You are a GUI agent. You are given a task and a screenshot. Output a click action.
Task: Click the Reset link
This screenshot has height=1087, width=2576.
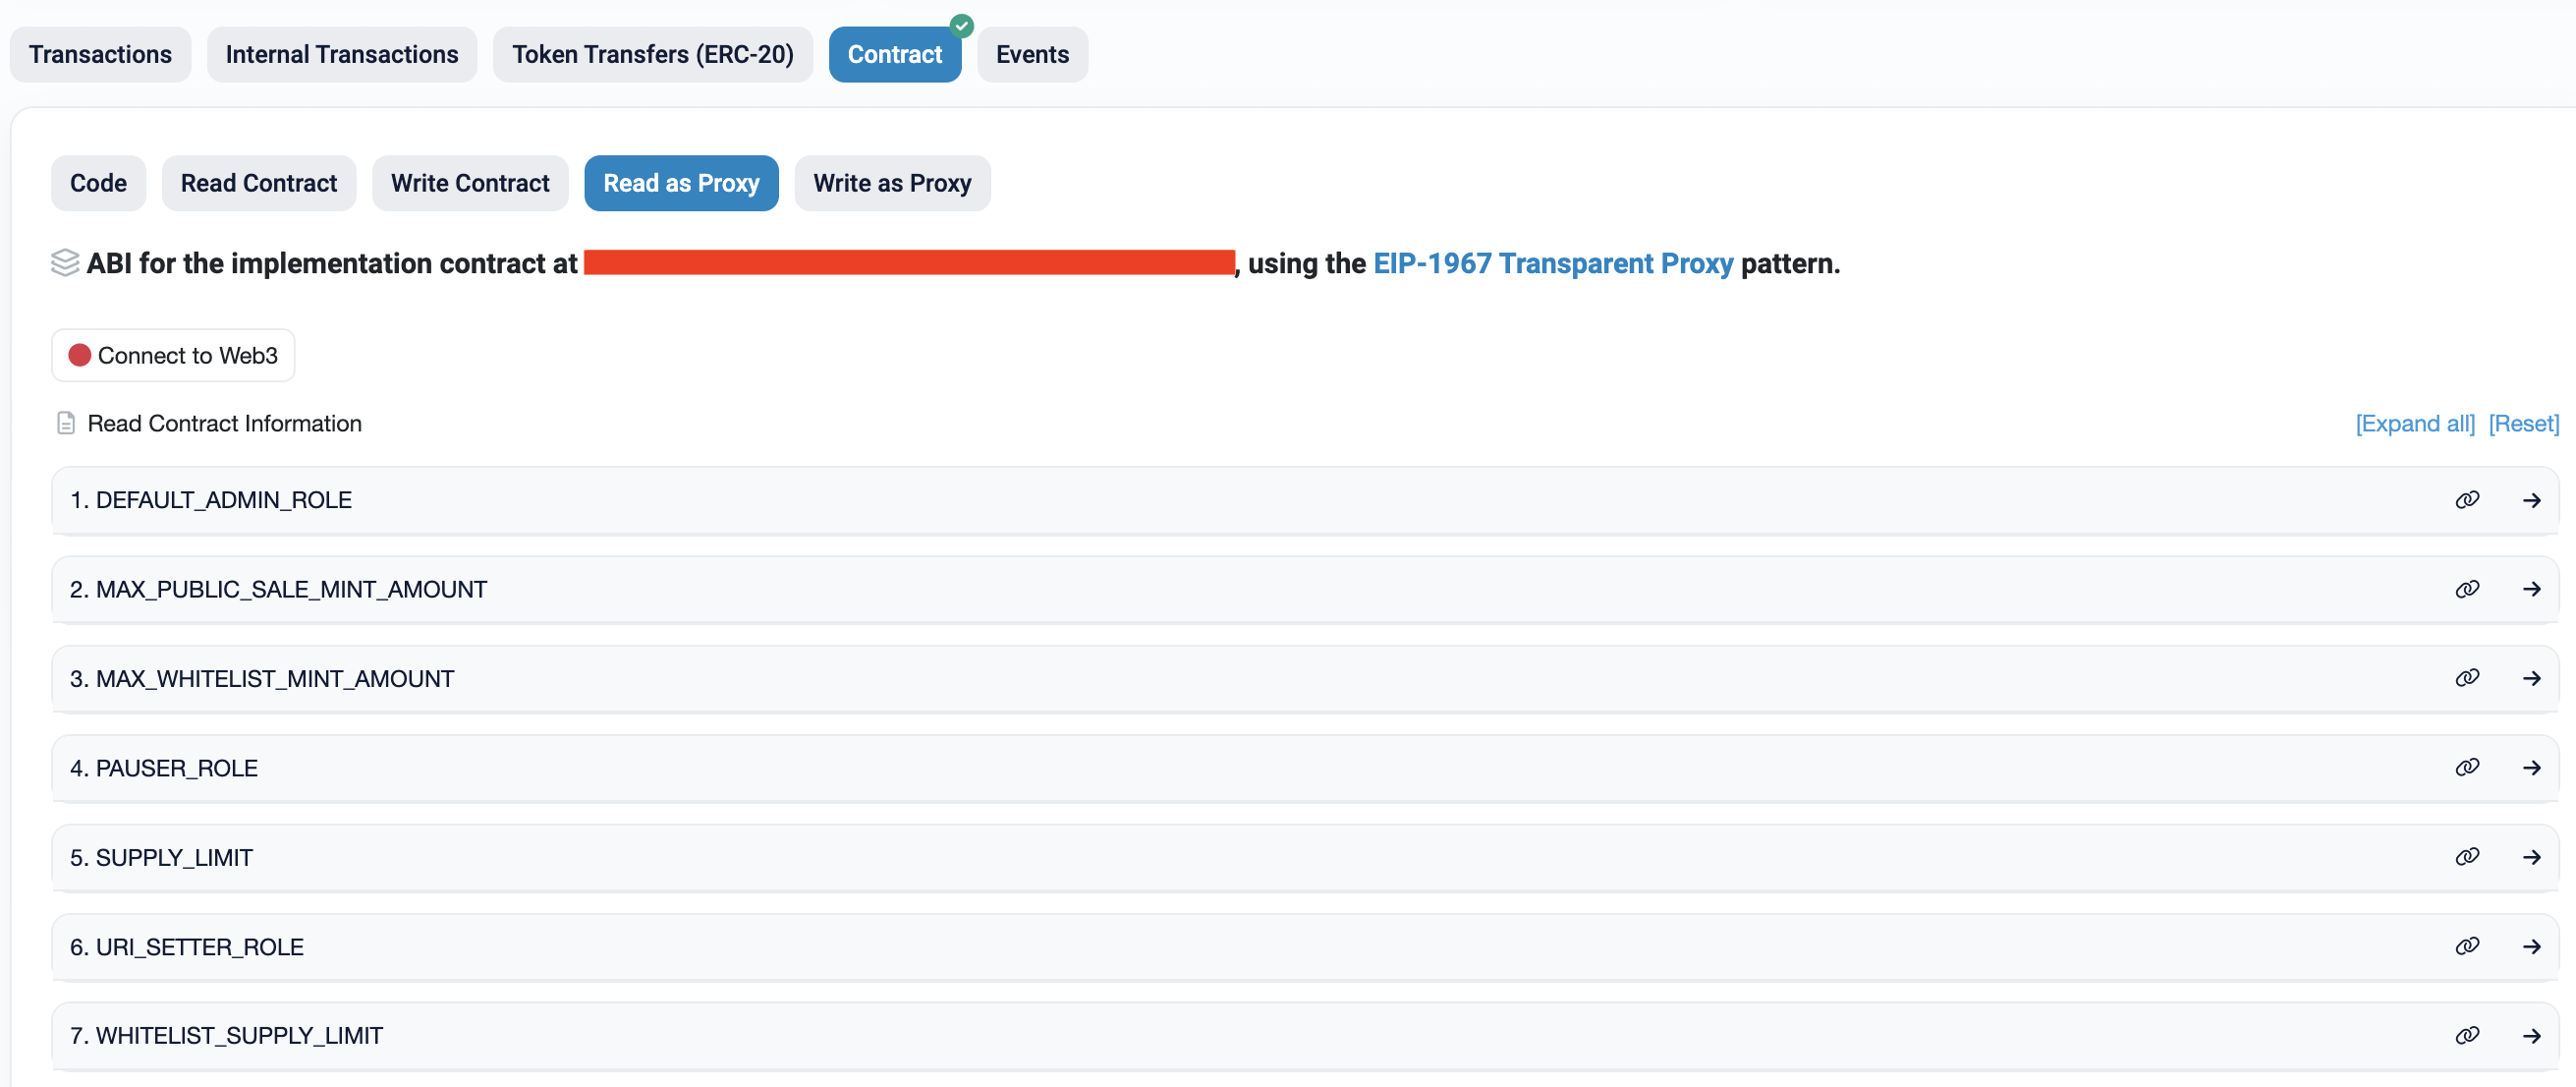pyautogui.click(x=2522, y=423)
